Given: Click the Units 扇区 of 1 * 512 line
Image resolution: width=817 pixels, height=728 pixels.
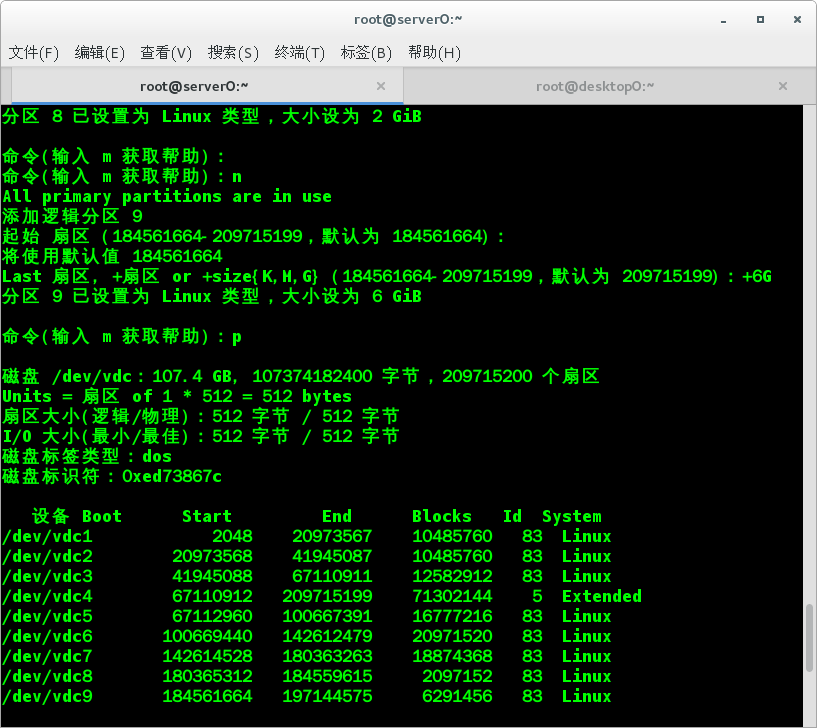Looking at the screenshot, I should 177,397.
